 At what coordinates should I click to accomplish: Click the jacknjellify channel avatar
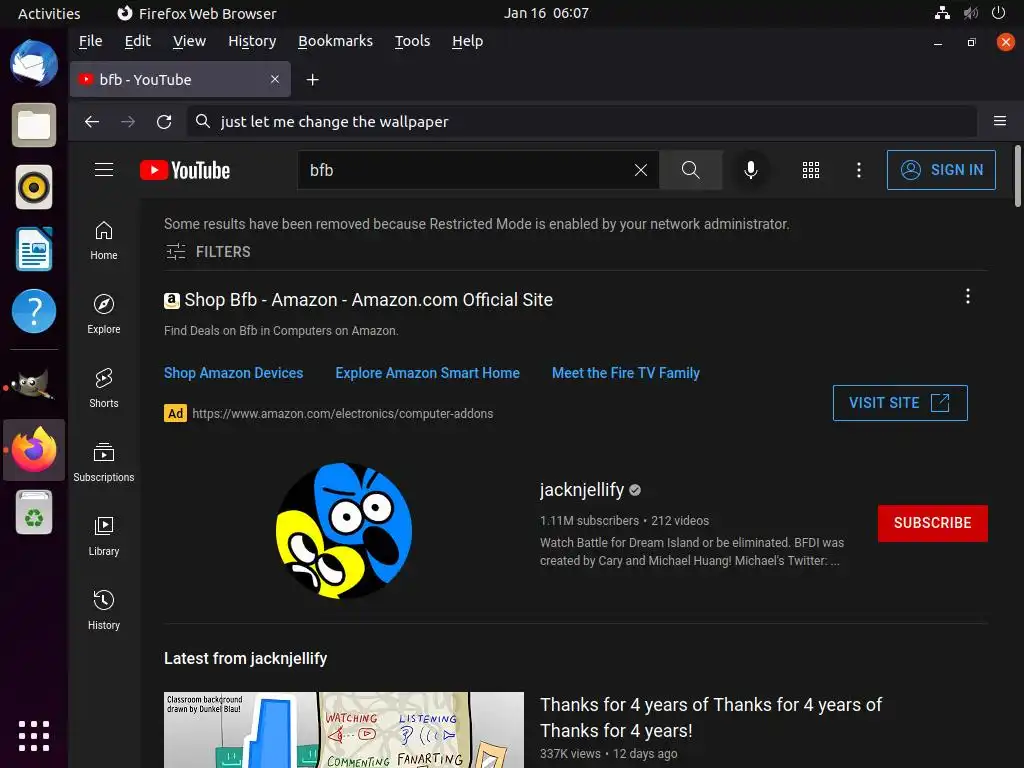[344, 530]
